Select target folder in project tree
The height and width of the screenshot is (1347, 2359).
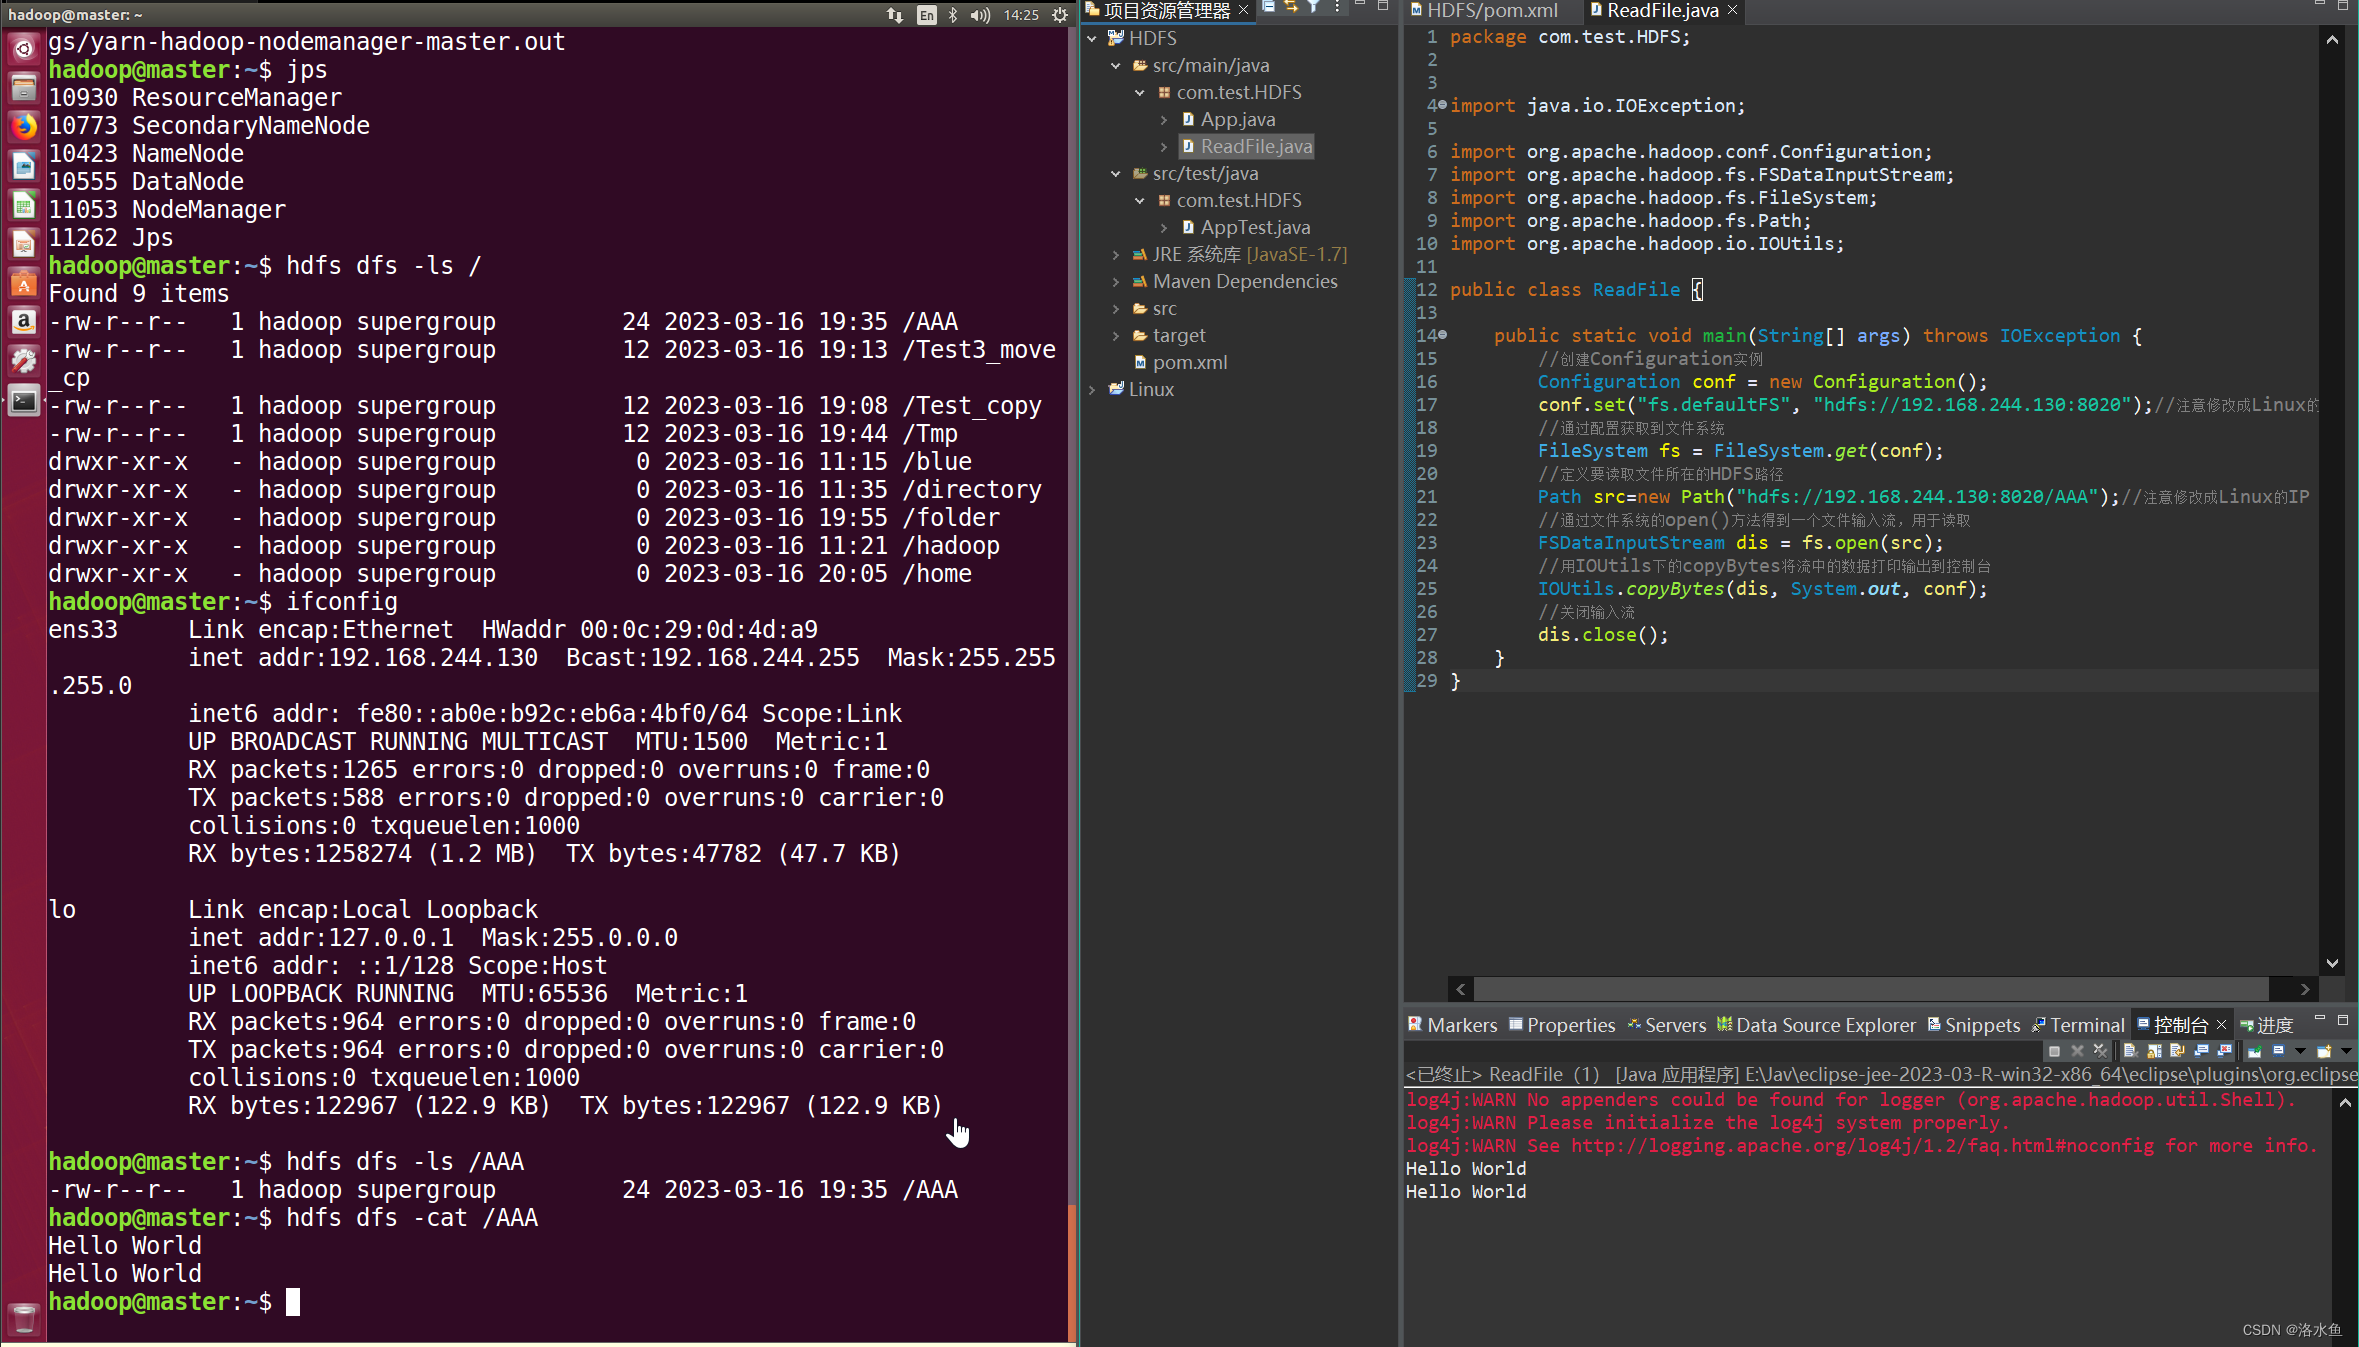click(1169, 335)
